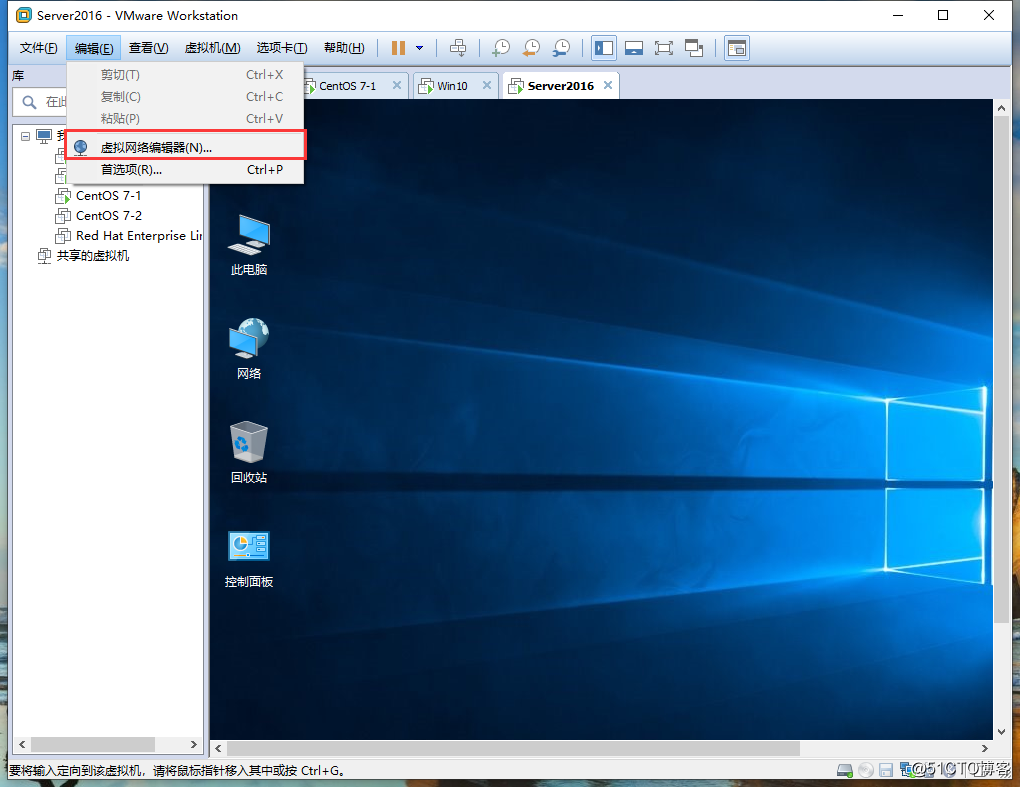Toggle the thumbnail bar view icon
The height and width of the screenshot is (787, 1020).
pyautogui.click(x=634, y=48)
